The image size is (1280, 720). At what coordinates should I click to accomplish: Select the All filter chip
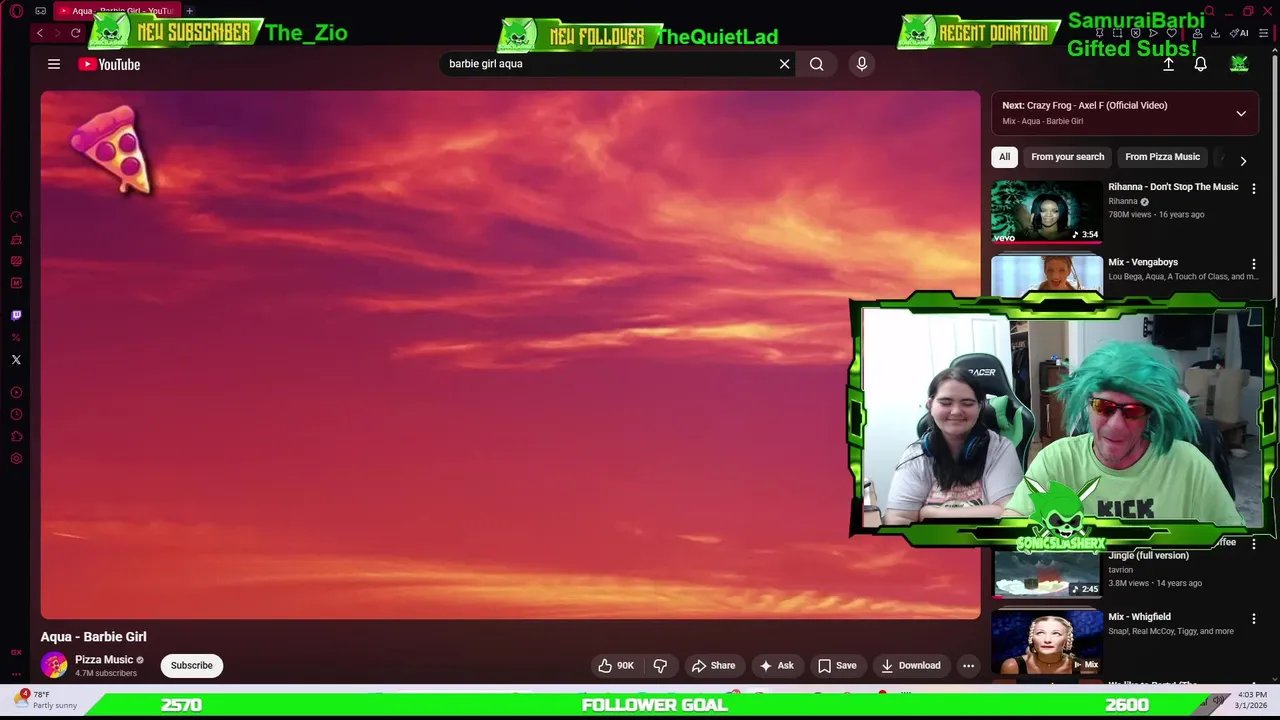click(1004, 157)
